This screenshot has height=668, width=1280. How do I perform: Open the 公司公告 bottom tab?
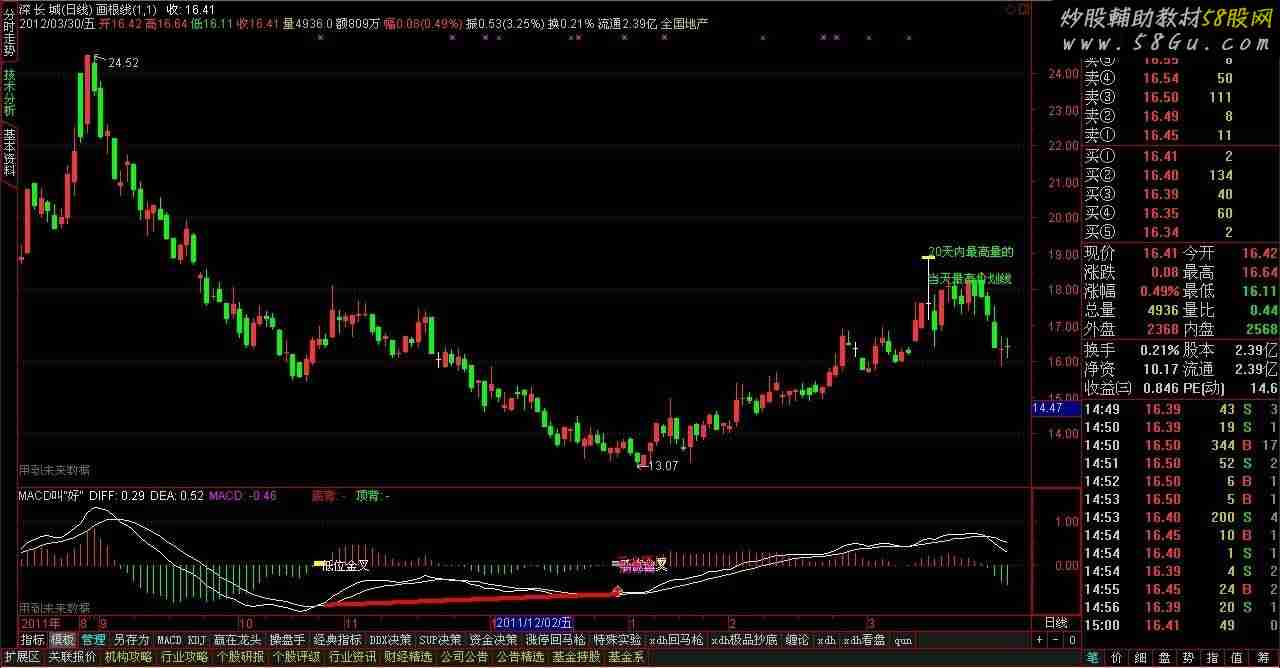[464, 657]
